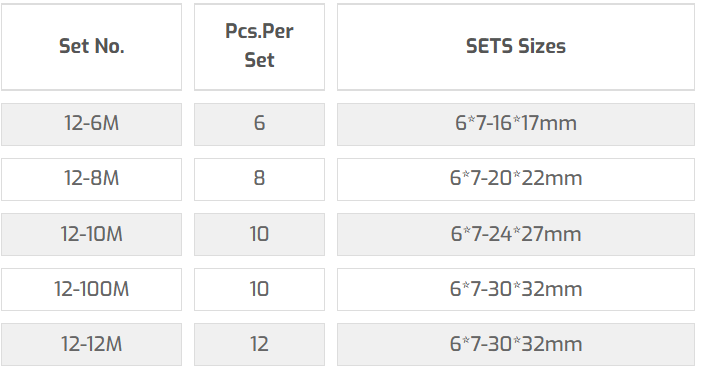This screenshot has height=369, width=703.
Task: Click the 12-8M set number cell
Action: click(x=91, y=179)
